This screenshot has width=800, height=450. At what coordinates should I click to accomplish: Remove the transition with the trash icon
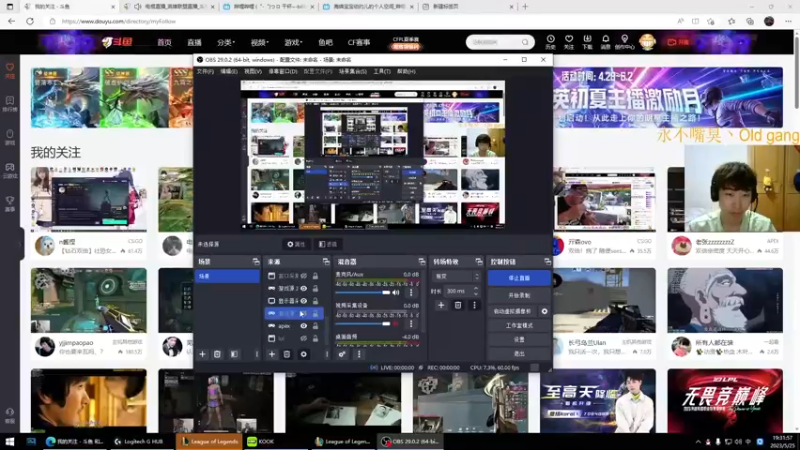point(458,305)
